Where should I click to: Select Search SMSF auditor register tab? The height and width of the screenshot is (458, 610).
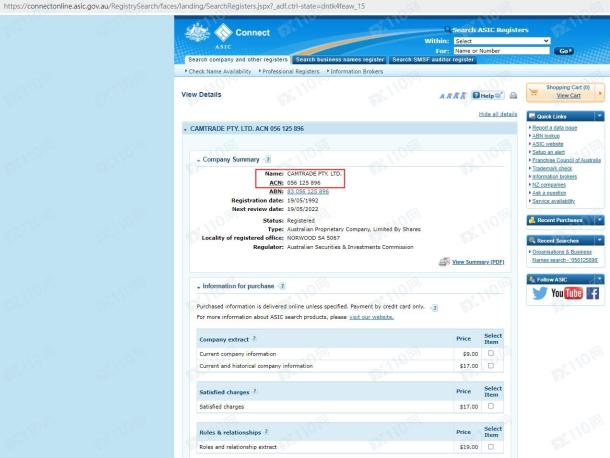click(433, 60)
